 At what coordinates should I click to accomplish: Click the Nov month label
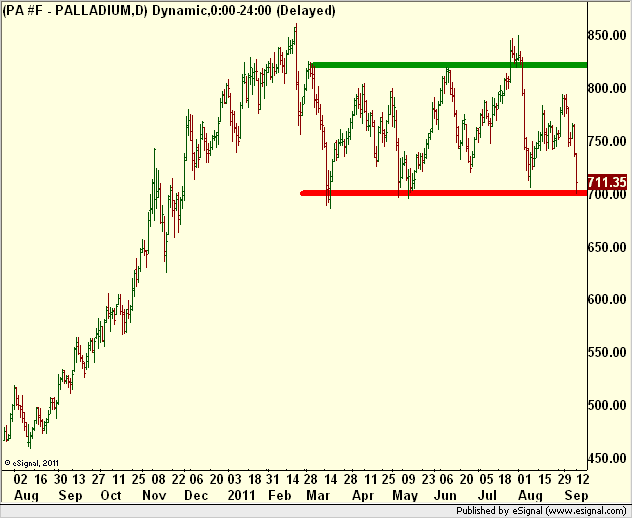click(154, 495)
